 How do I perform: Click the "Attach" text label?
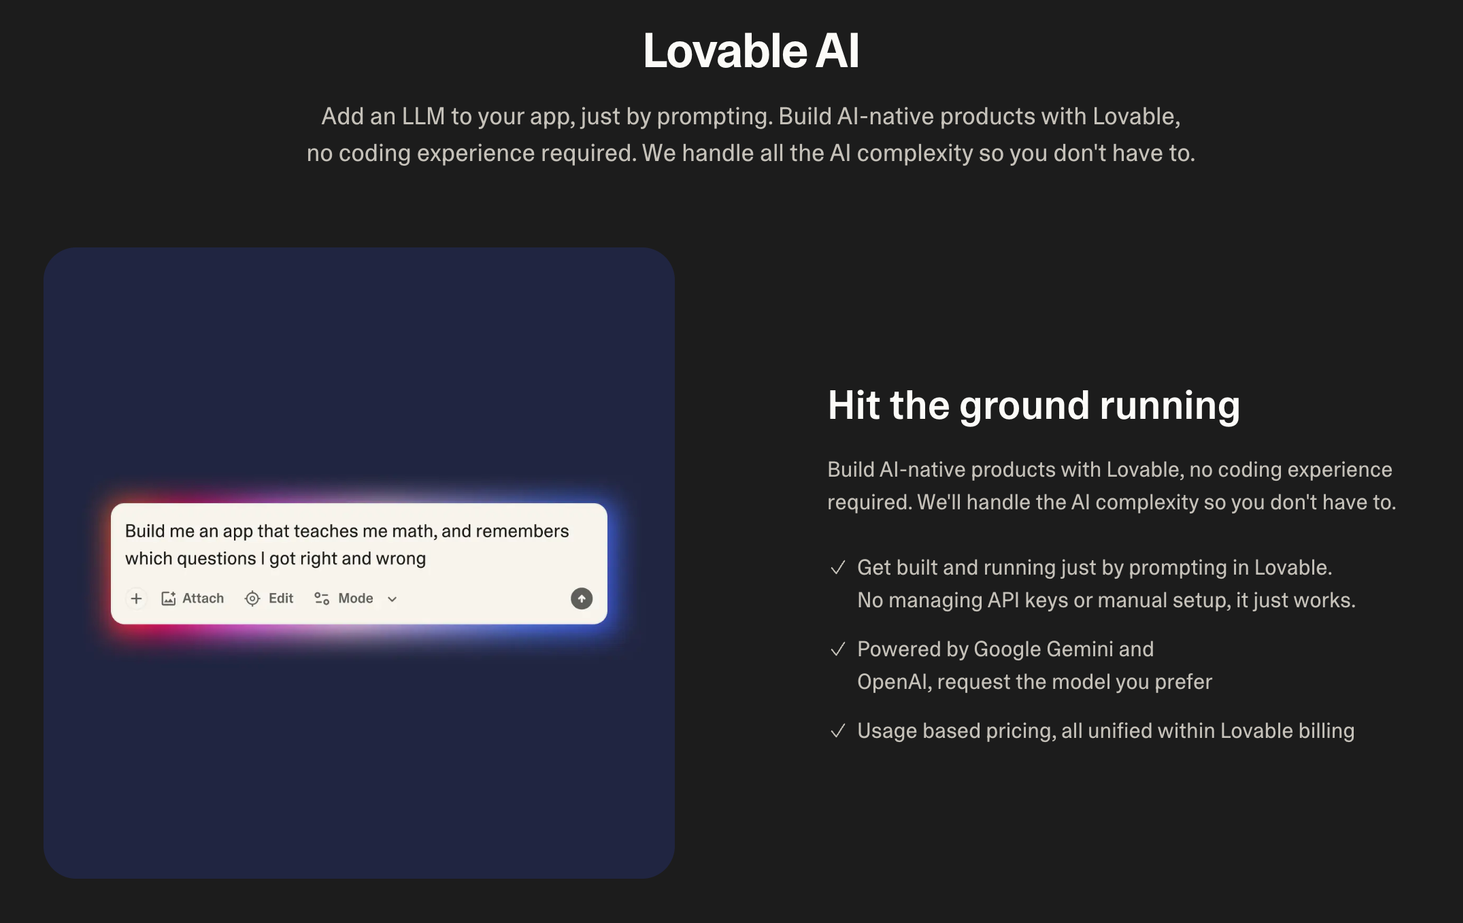click(x=203, y=598)
